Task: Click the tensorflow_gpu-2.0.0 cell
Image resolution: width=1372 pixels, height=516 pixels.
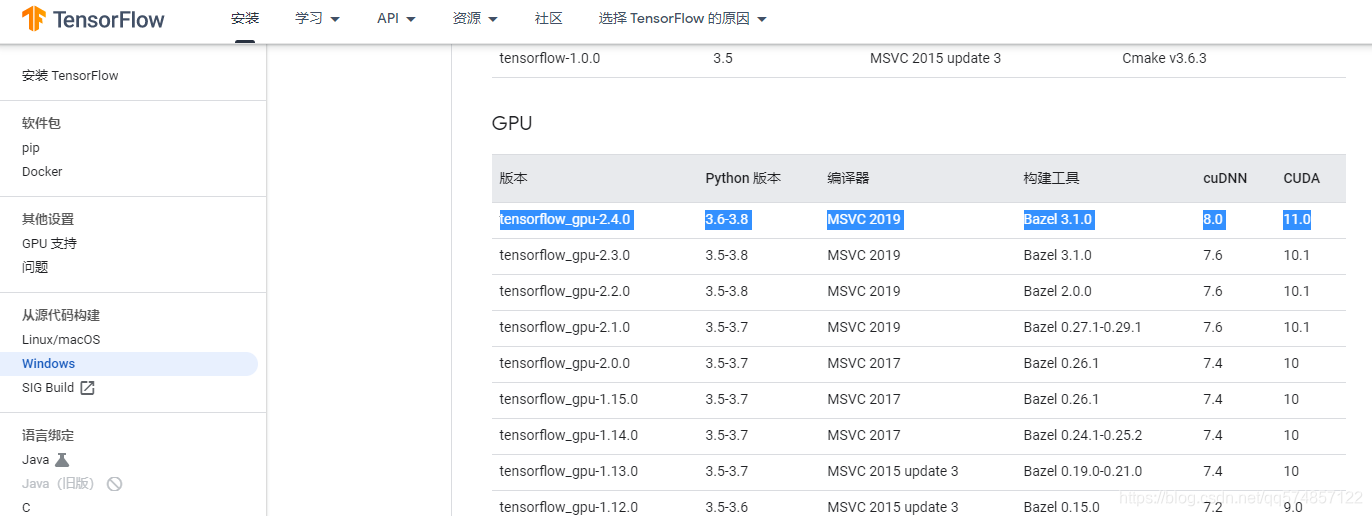Action: coord(565,363)
